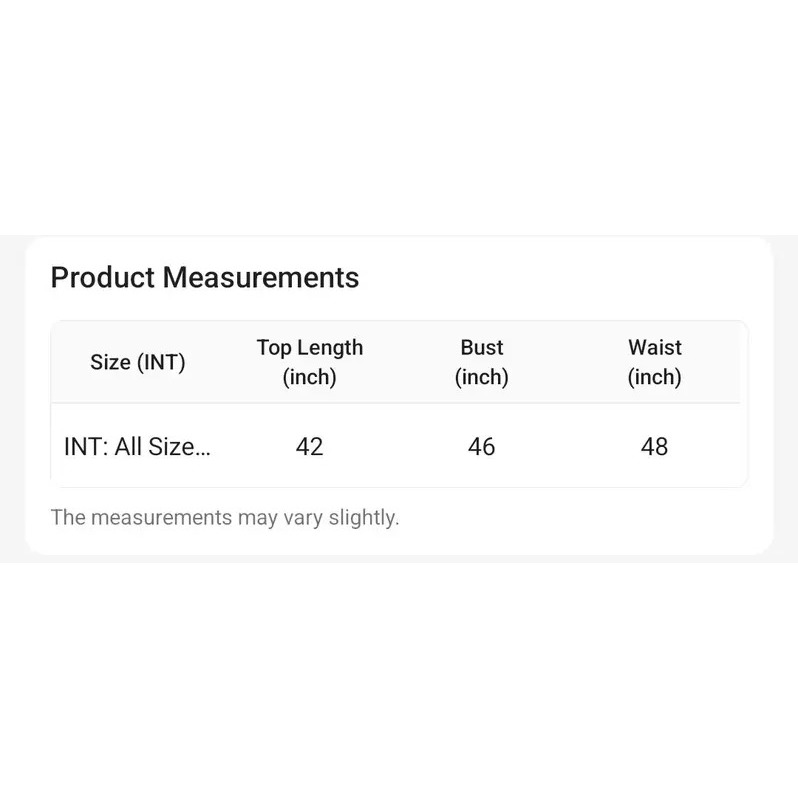Click the ellipsis after All Size
798x798 pixels.
pos(202,448)
